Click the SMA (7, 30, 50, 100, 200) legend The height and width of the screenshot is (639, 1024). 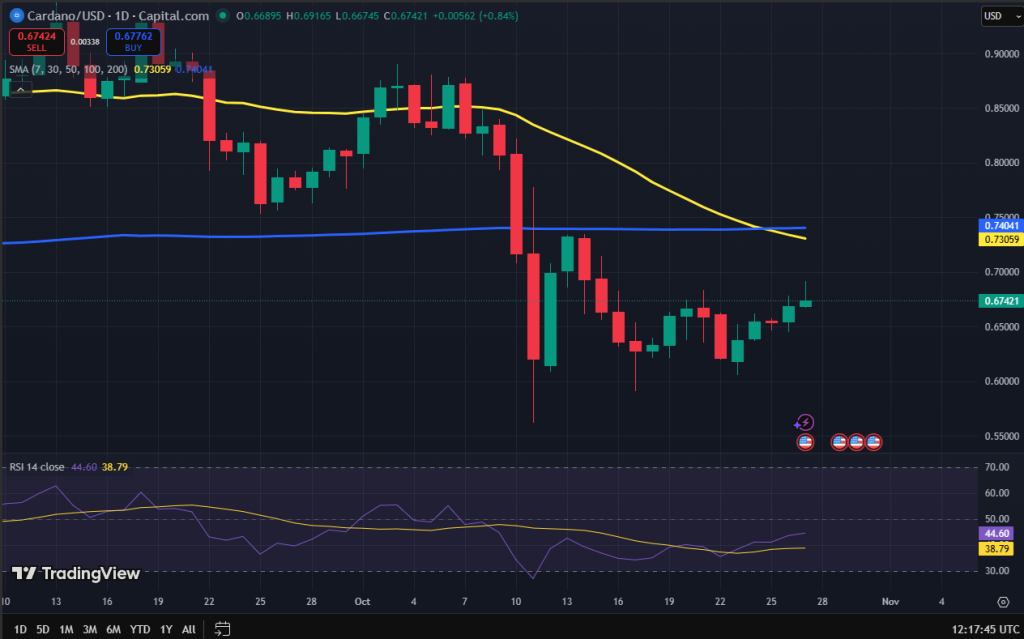(68, 69)
